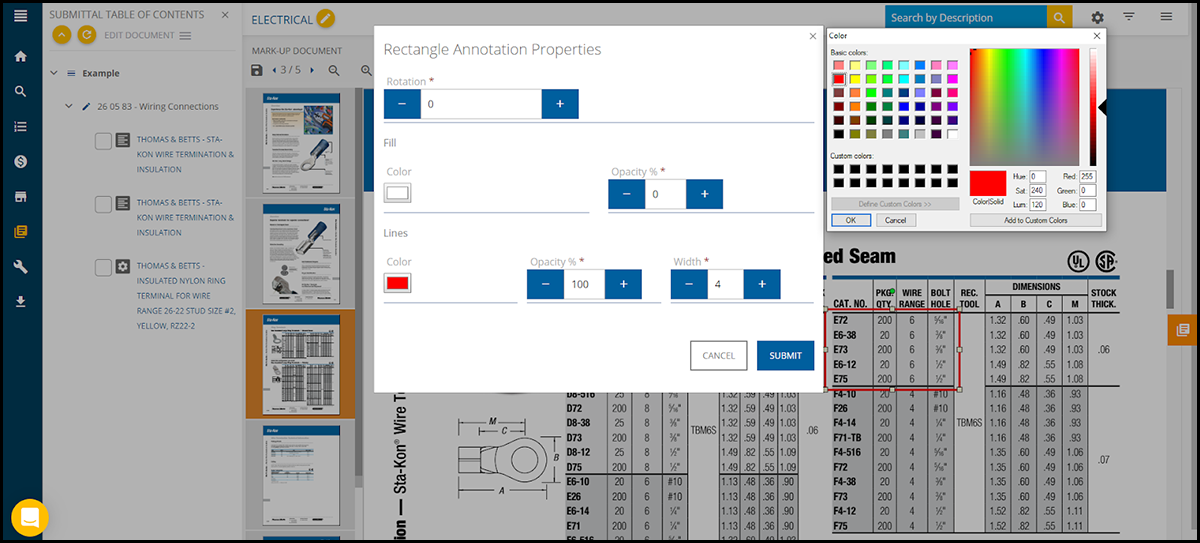Collapse the 26 05 83 Wiring Connections node
Screen dimensions: 1200x543
click(x=69, y=106)
